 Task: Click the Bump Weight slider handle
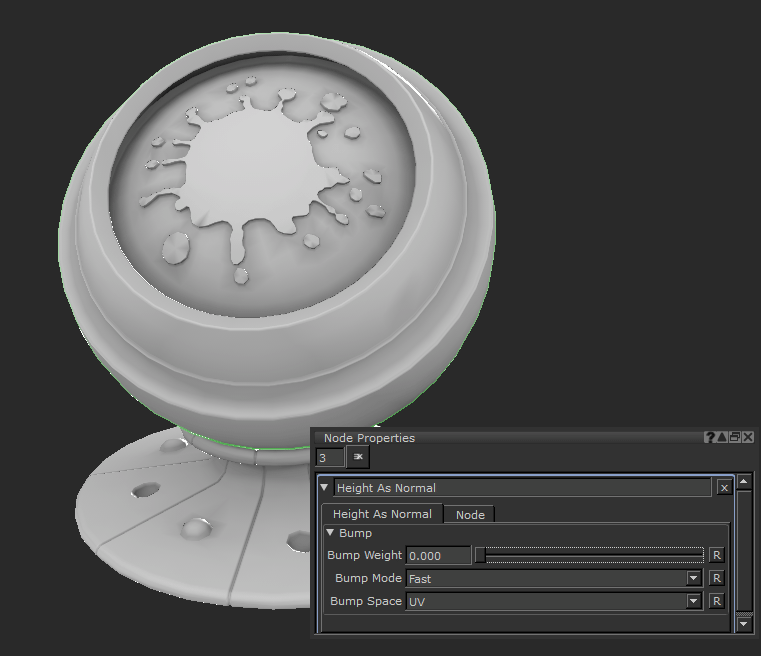pyautogui.click(x=480, y=555)
